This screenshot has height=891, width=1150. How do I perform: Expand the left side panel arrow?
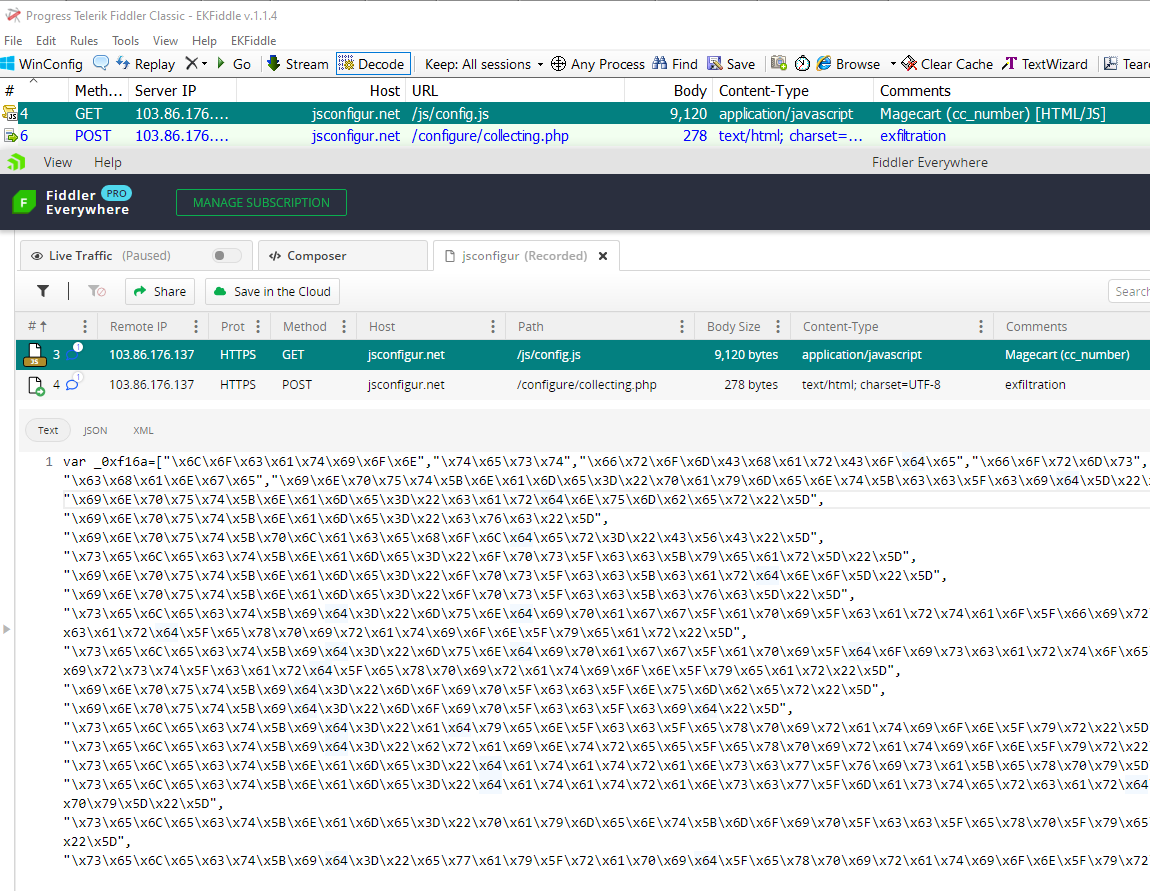click(7, 628)
